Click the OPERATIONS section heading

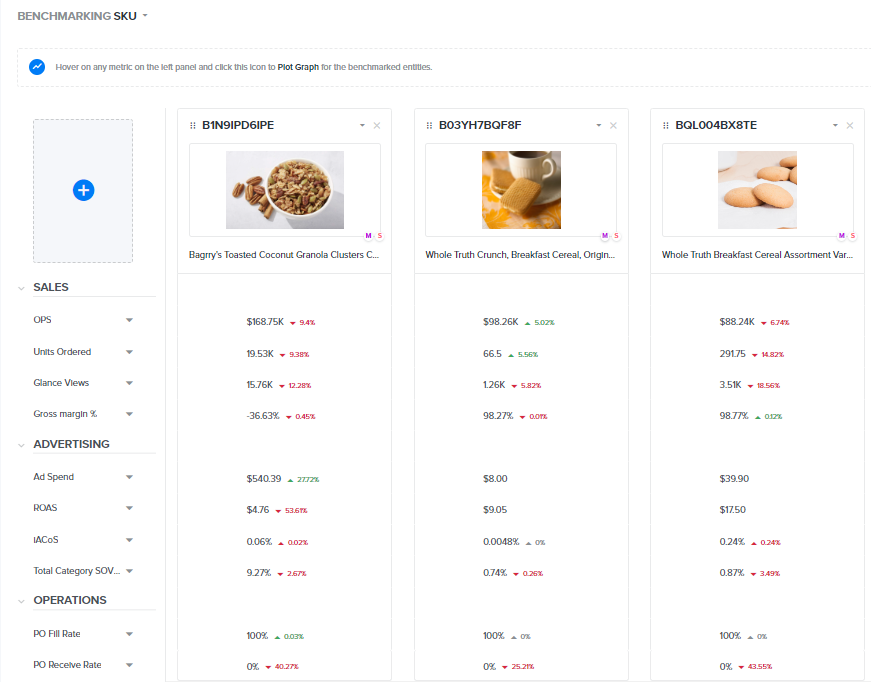(x=70, y=600)
